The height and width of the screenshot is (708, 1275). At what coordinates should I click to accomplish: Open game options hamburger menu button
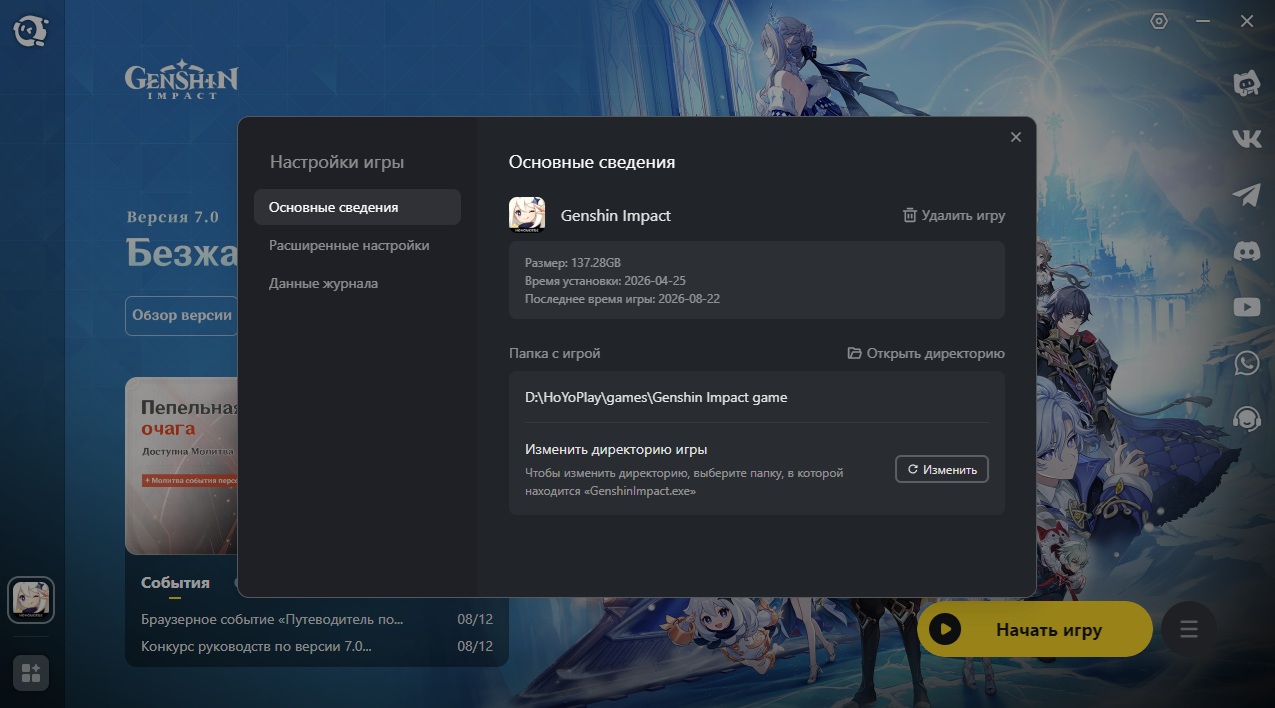(x=1188, y=629)
